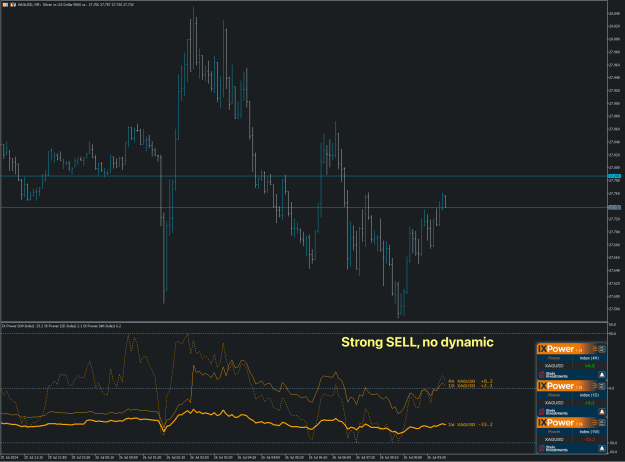Click the '1W XAGUSD -33.2' line label
The height and width of the screenshot is (462, 625).
tap(470, 425)
